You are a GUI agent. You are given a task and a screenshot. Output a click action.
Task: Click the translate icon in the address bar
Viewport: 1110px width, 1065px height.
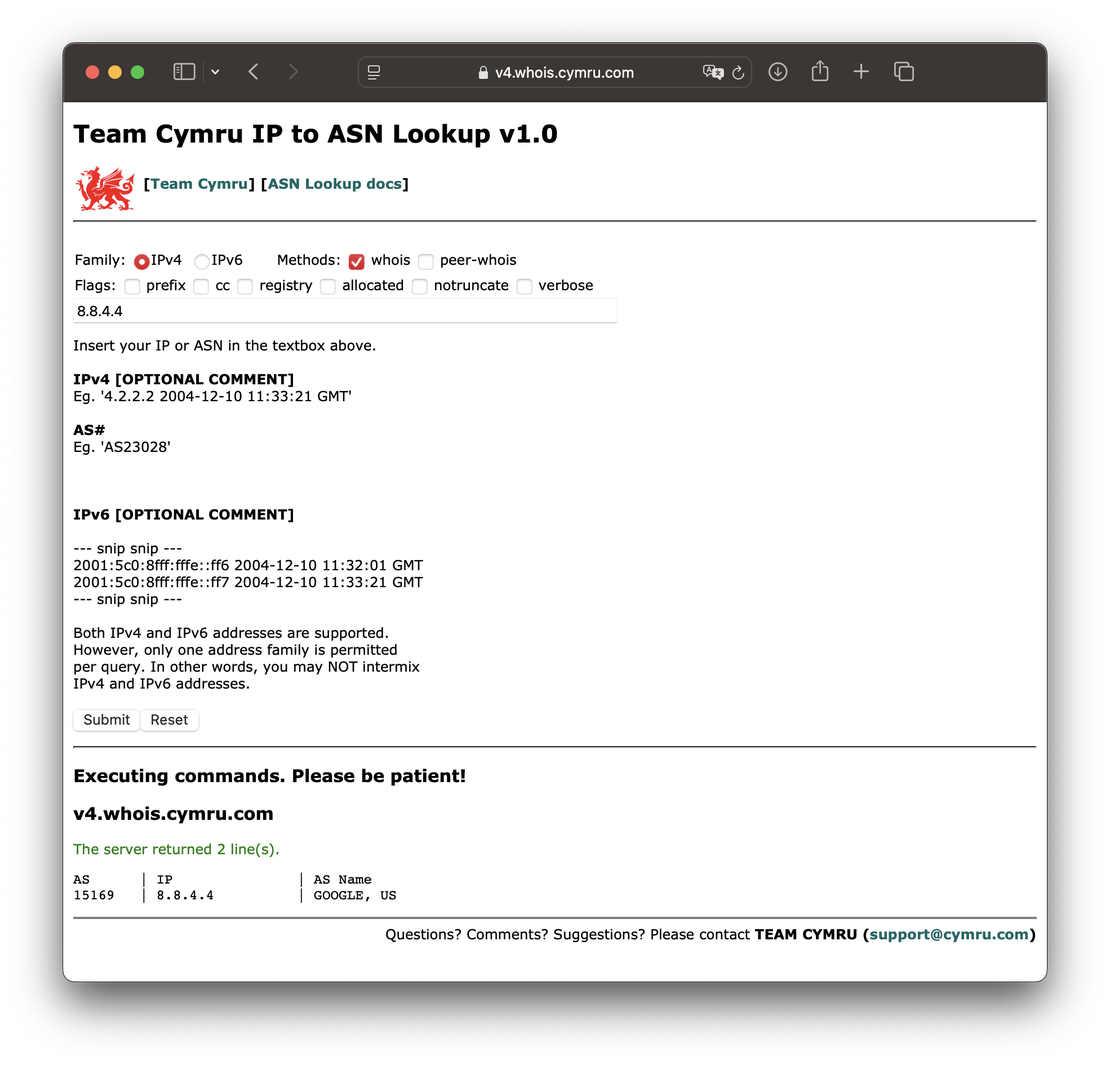[x=713, y=72]
